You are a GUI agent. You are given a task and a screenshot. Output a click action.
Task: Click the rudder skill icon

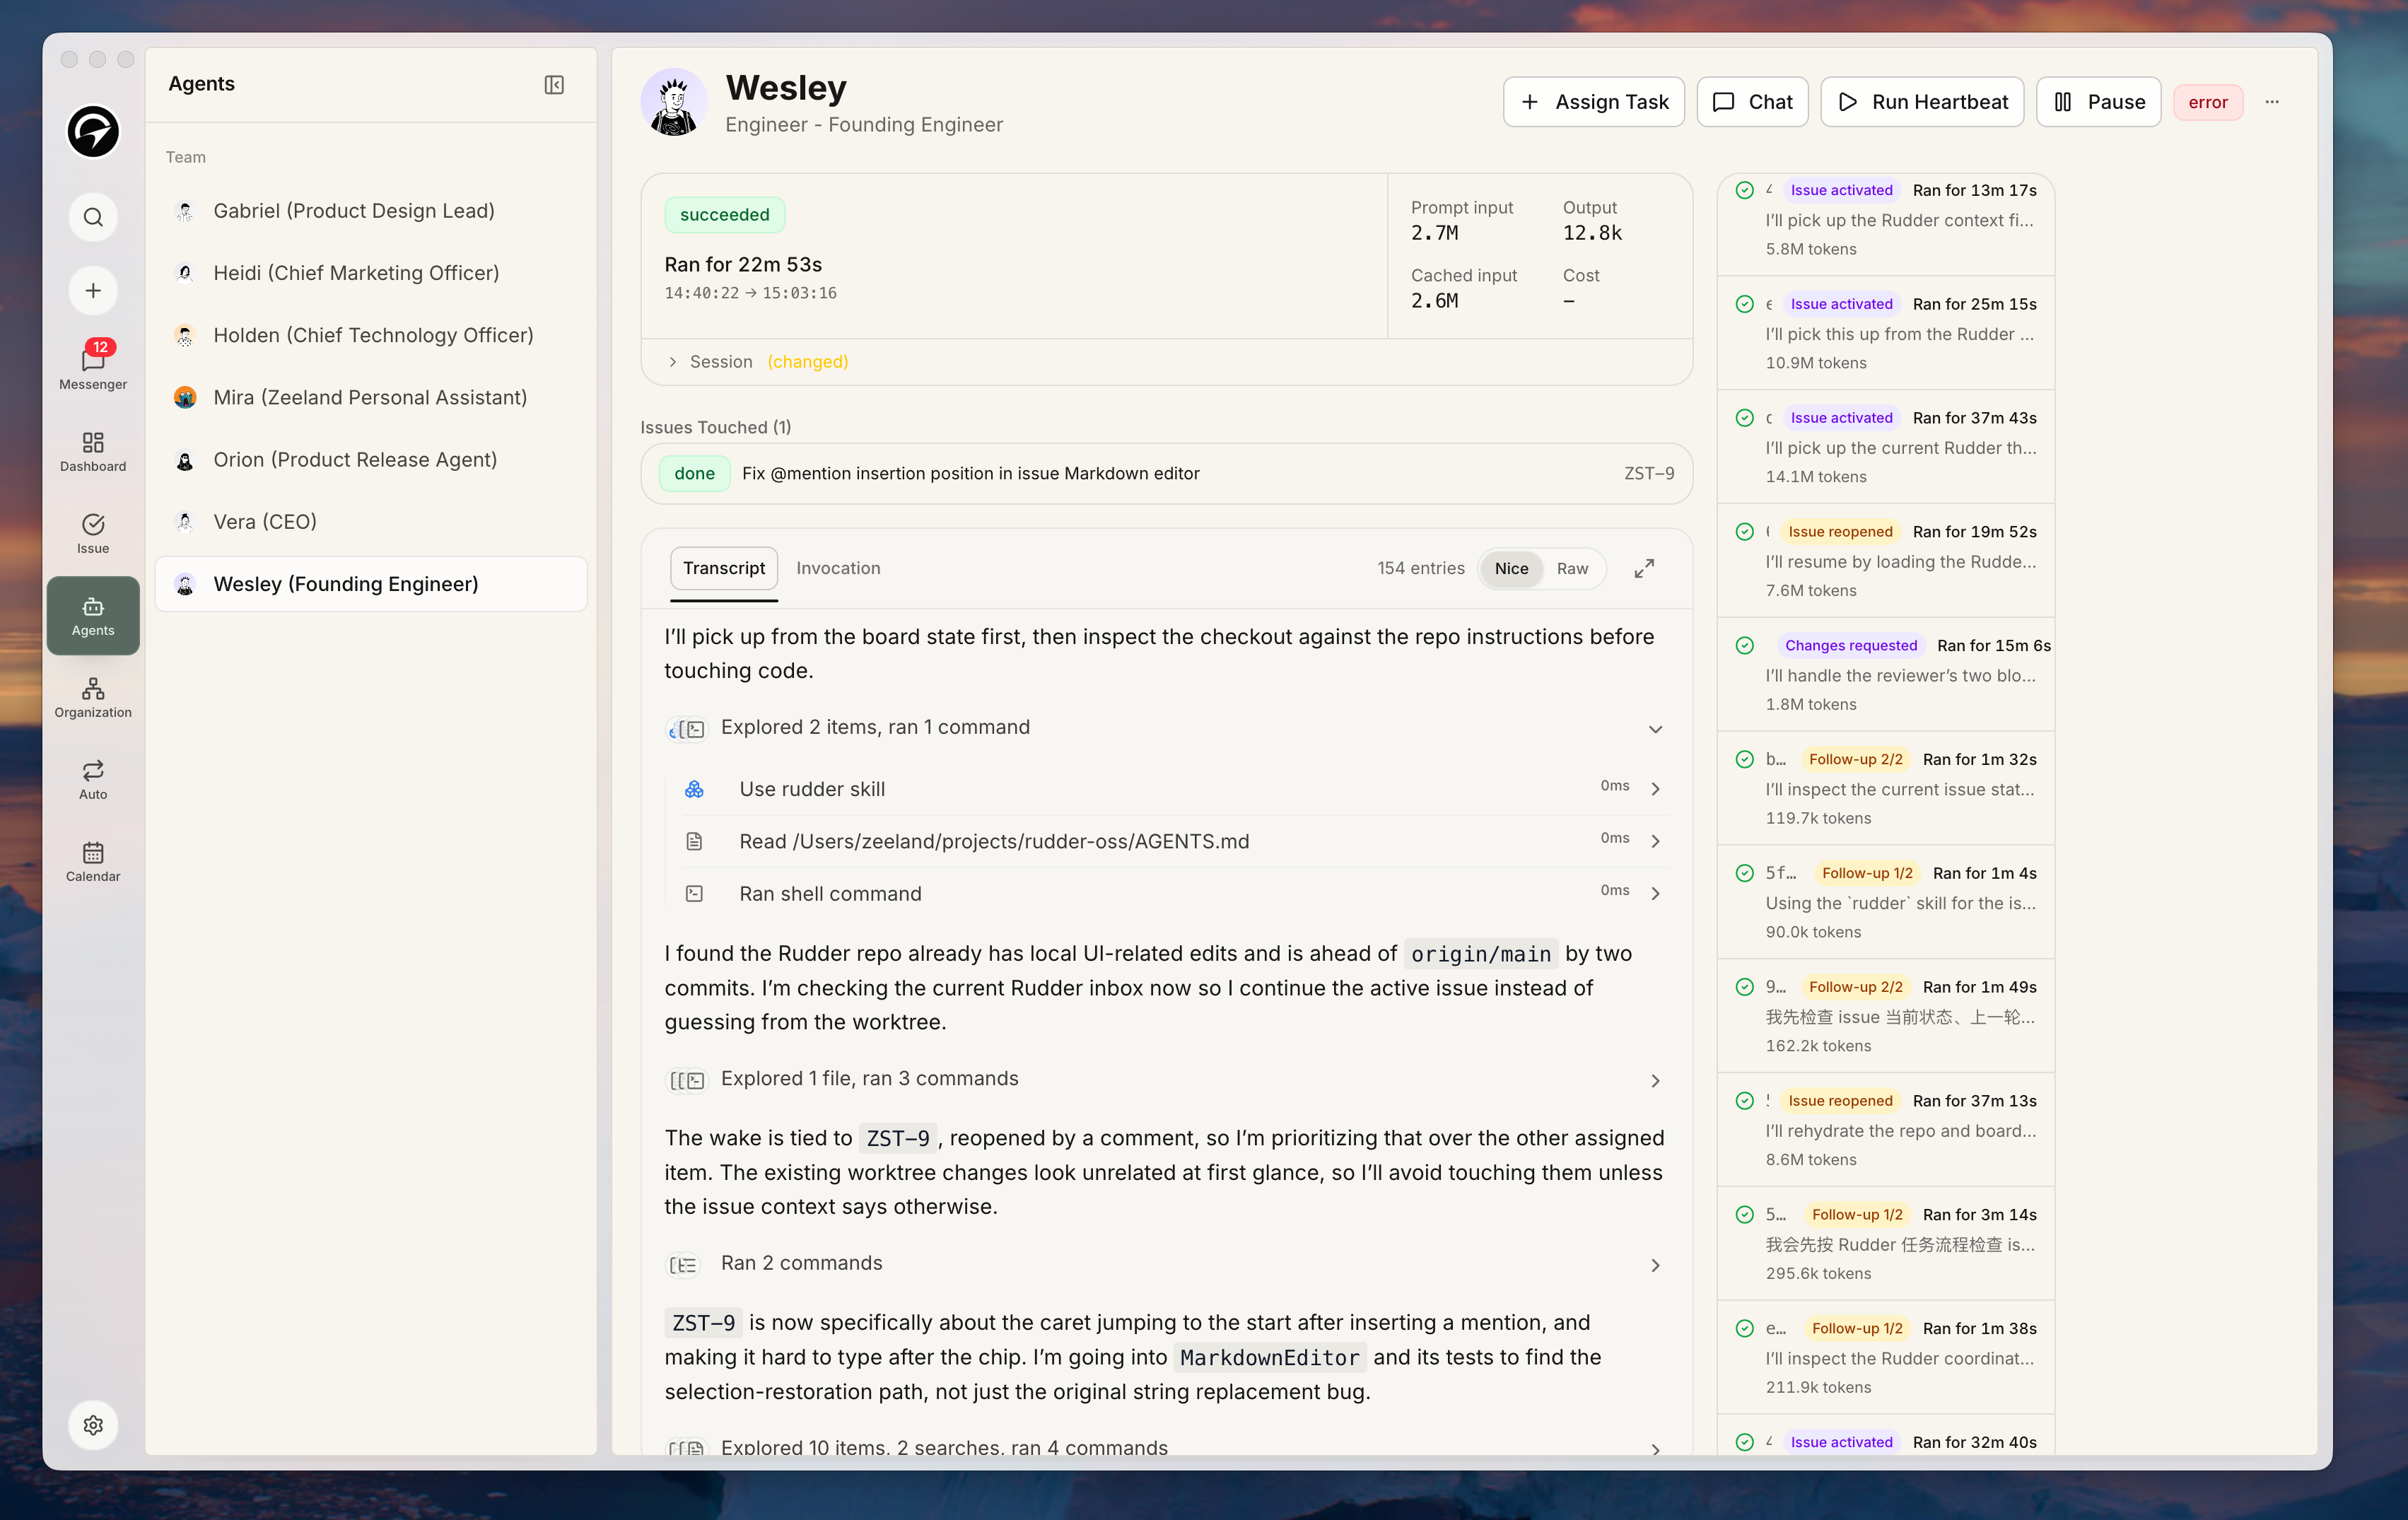694,789
